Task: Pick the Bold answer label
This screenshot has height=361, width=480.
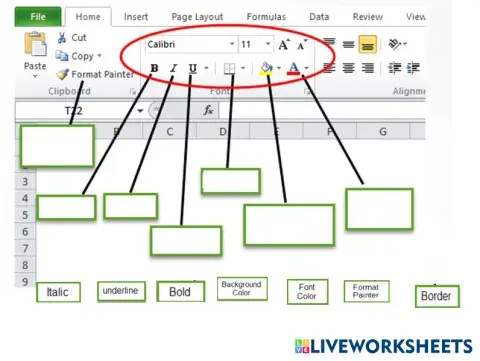Action: point(181,292)
